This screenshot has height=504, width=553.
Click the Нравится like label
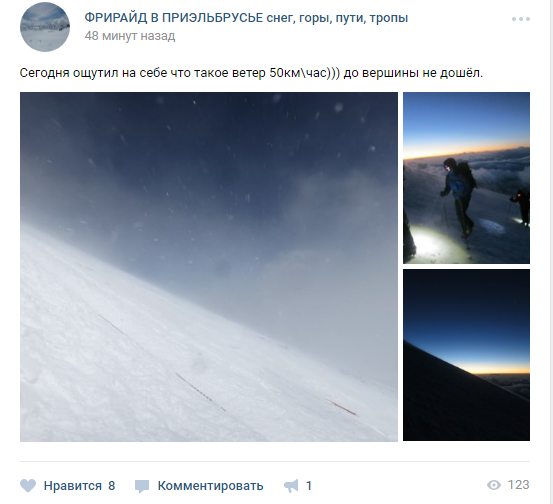(73, 486)
